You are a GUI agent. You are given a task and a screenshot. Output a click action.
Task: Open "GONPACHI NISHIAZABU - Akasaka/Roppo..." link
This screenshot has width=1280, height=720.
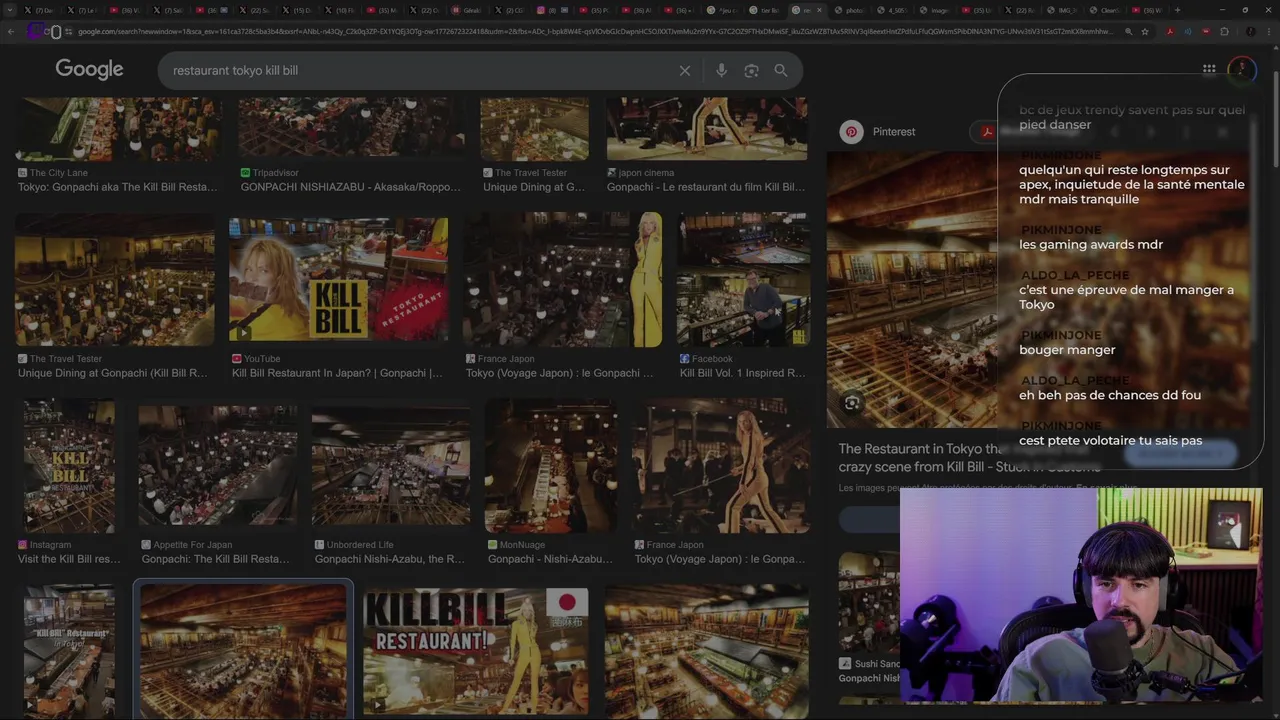351,187
